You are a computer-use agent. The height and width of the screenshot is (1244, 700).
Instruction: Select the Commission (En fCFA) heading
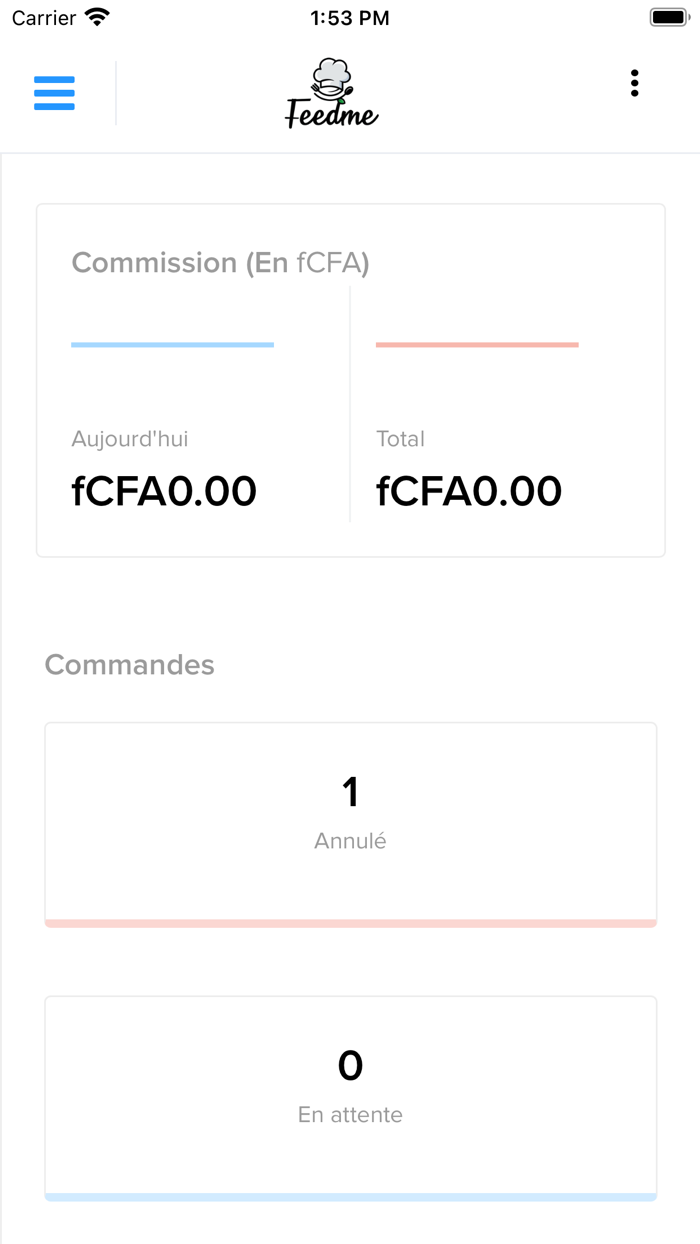(x=221, y=263)
